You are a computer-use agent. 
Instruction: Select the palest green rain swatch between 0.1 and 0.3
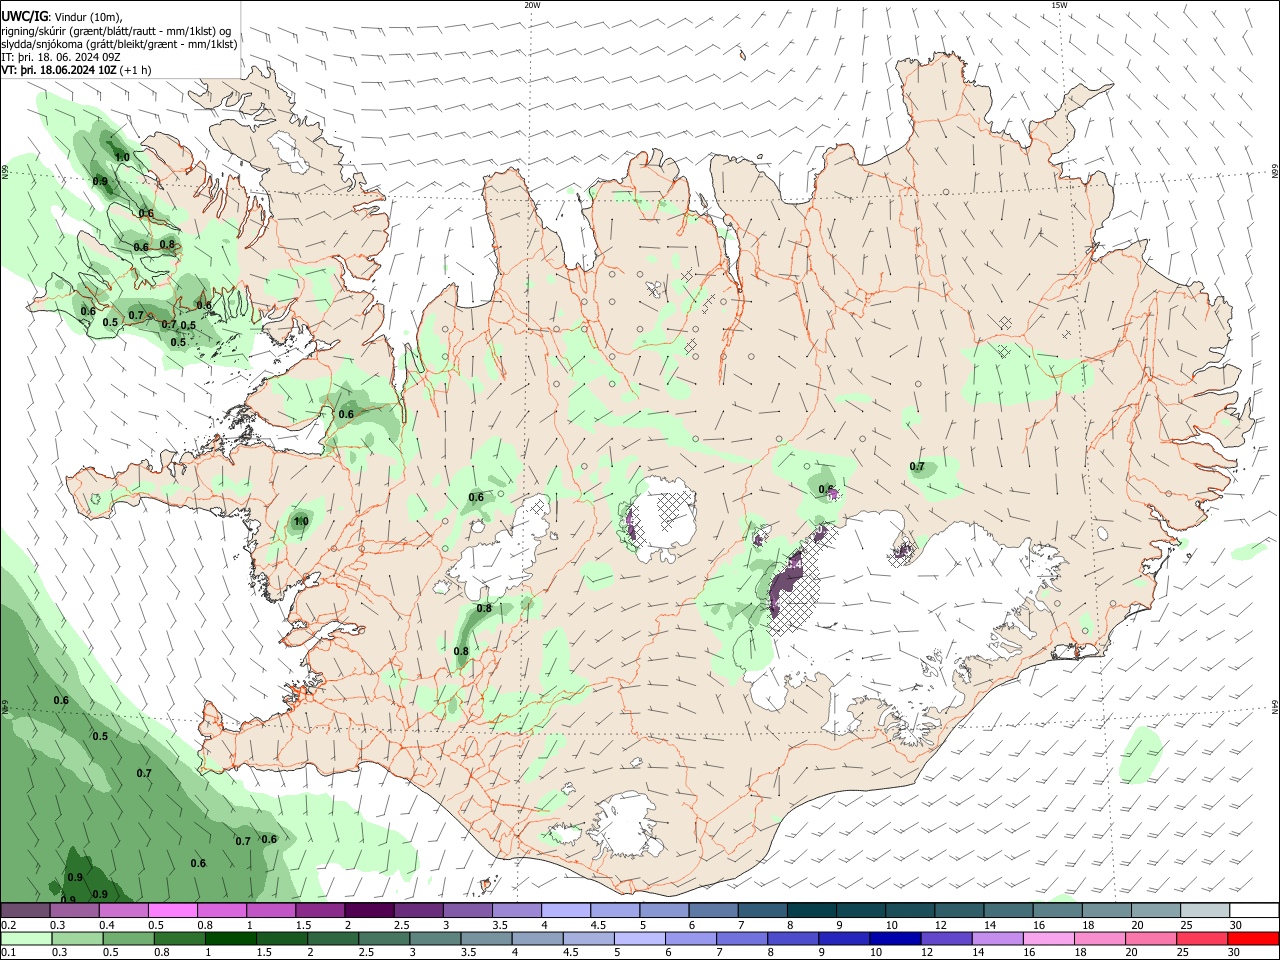click(25, 938)
